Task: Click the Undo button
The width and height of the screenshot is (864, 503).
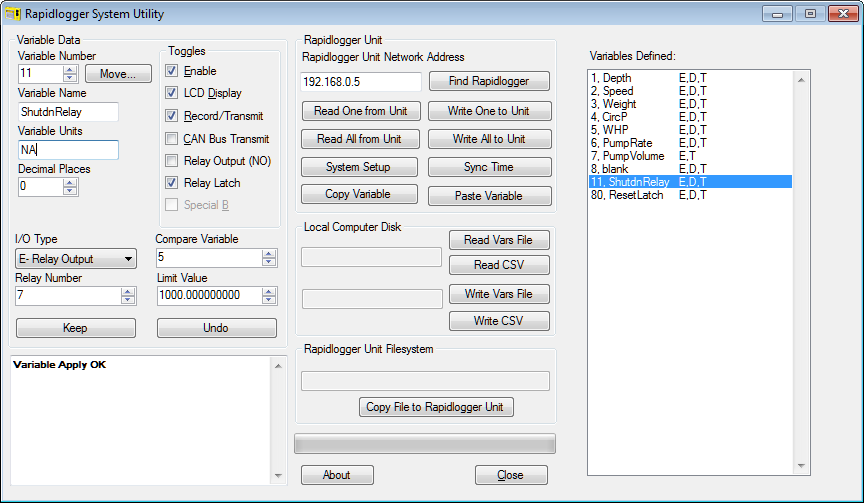Action: (x=217, y=328)
